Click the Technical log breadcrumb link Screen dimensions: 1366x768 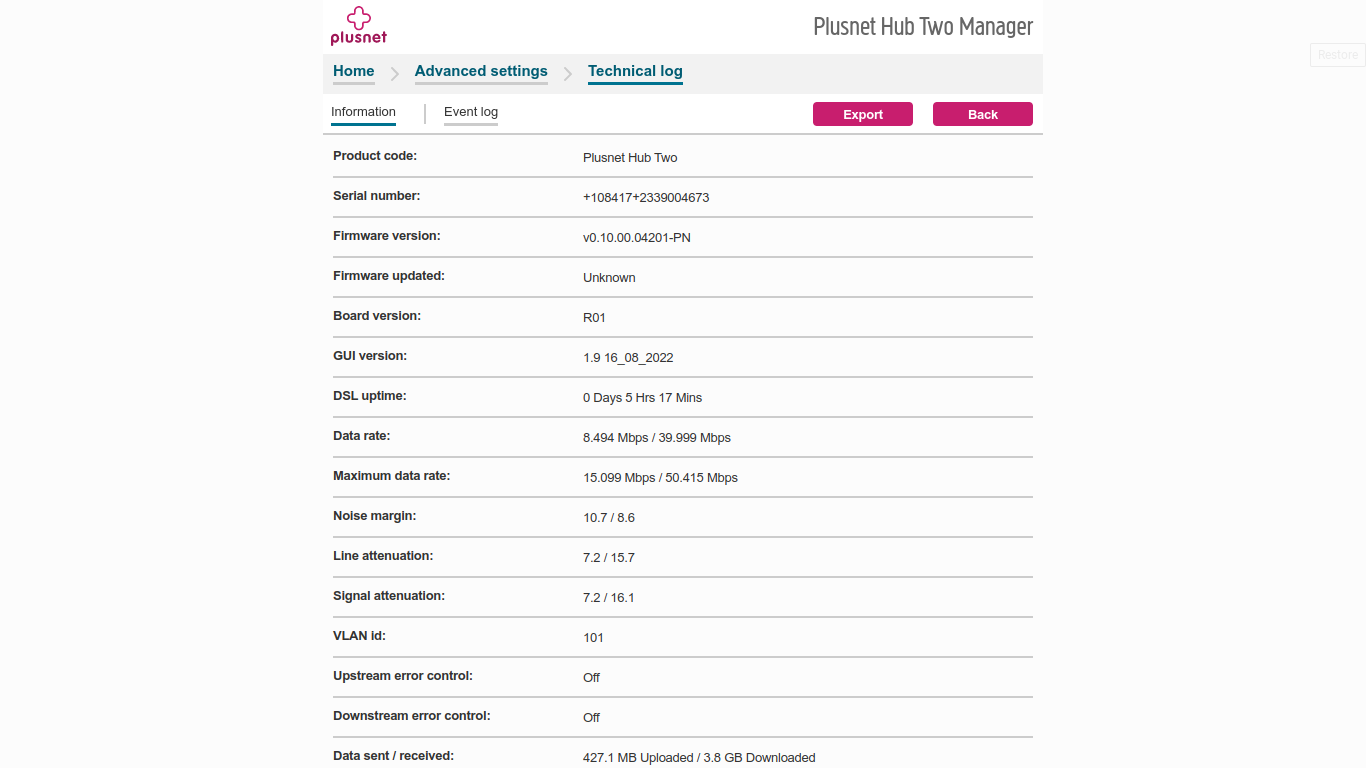635,71
